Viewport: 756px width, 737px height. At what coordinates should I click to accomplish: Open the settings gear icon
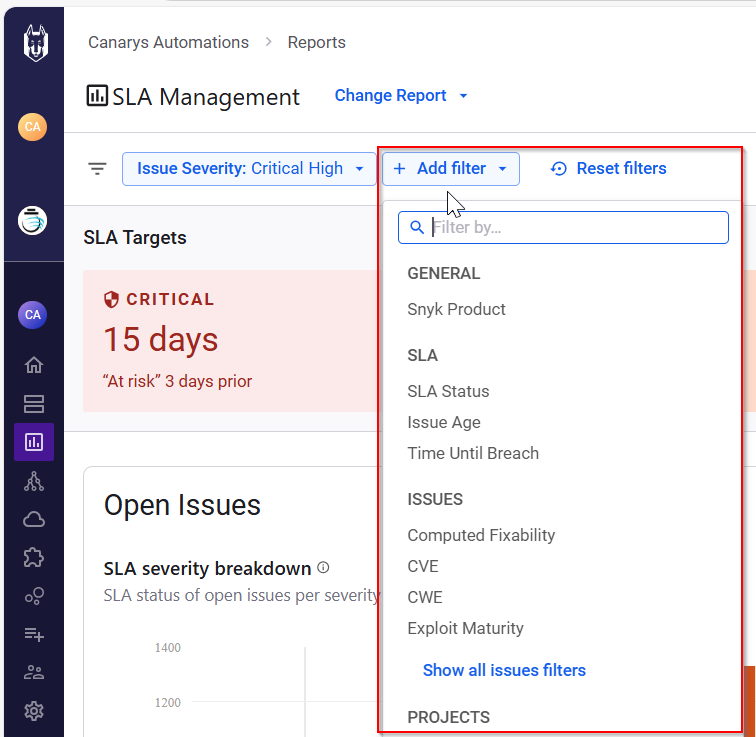click(34, 711)
